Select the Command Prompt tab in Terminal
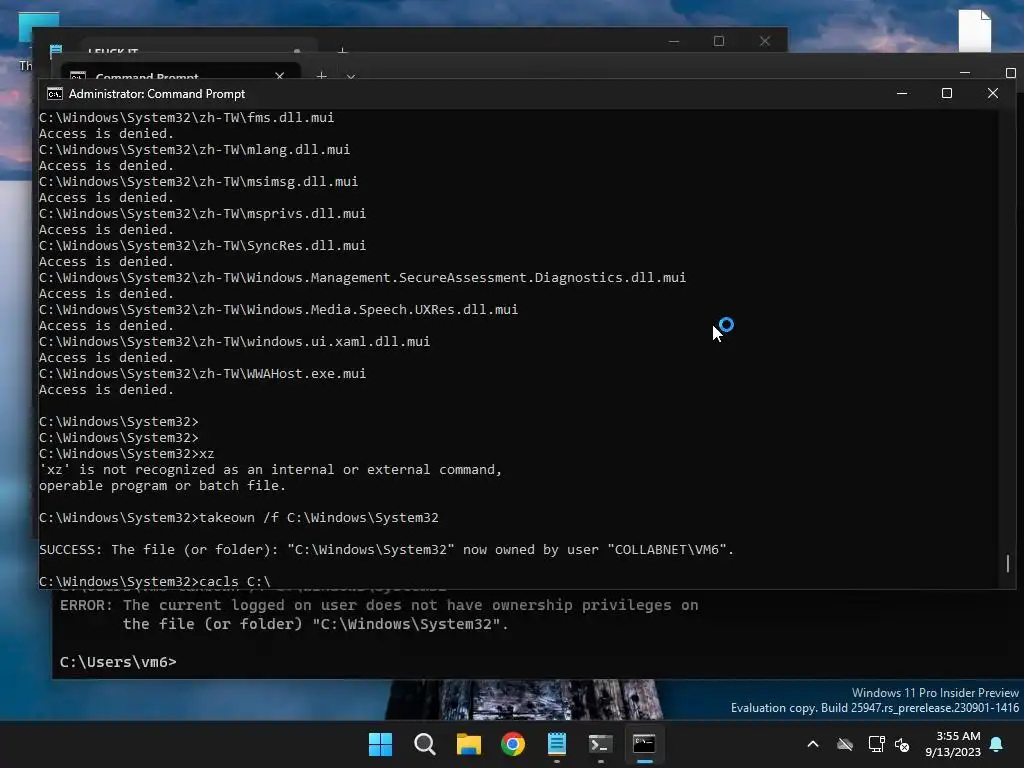The image size is (1024, 768). [x=180, y=72]
